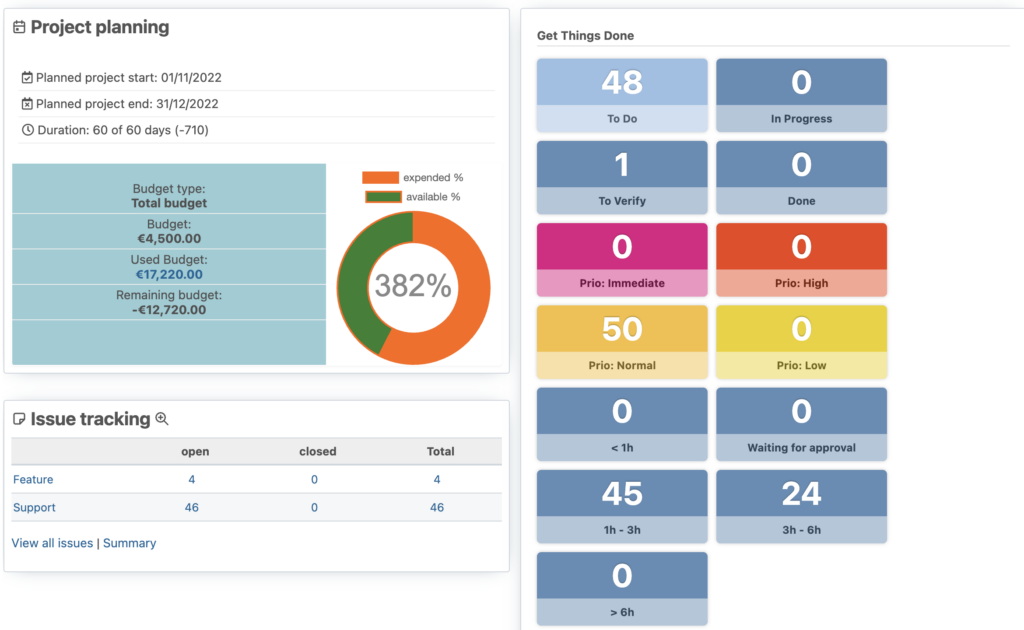Click the count of open Support issues
The height and width of the screenshot is (630, 1024).
point(190,507)
